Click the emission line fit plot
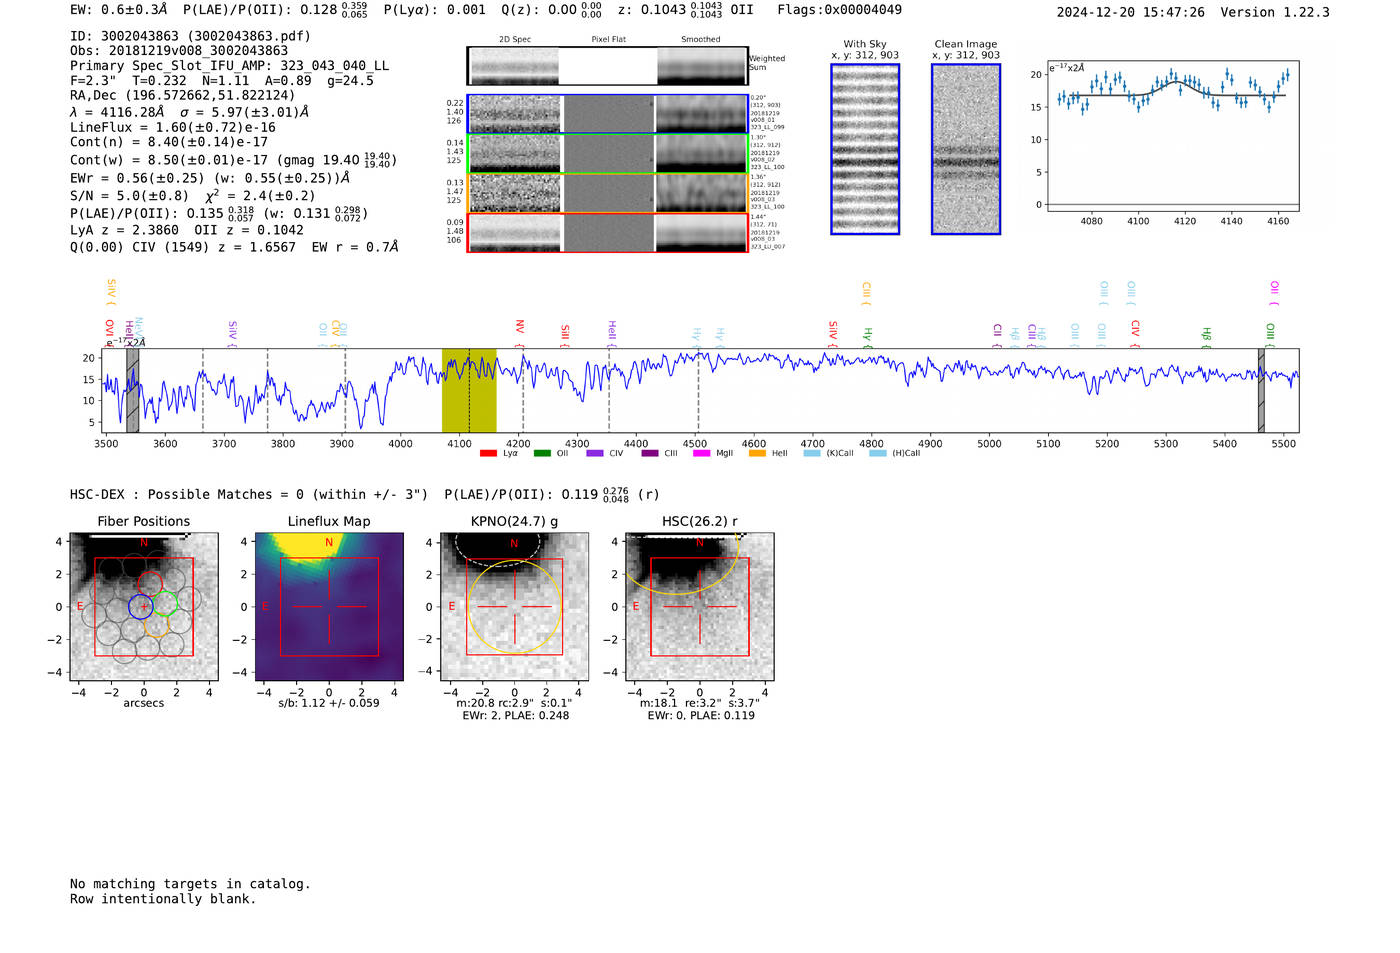This screenshot has height=953, width=1400. coord(1173,136)
